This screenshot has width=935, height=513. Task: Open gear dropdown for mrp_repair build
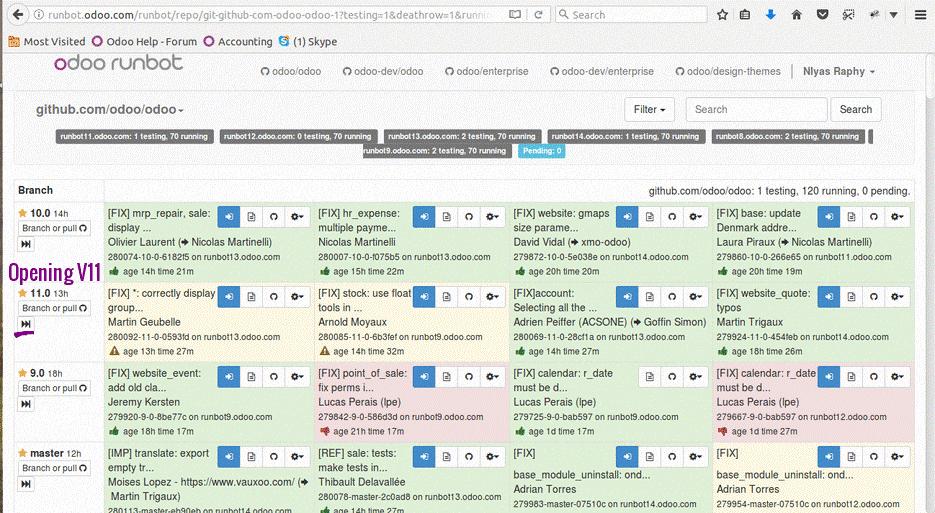click(297, 217)
